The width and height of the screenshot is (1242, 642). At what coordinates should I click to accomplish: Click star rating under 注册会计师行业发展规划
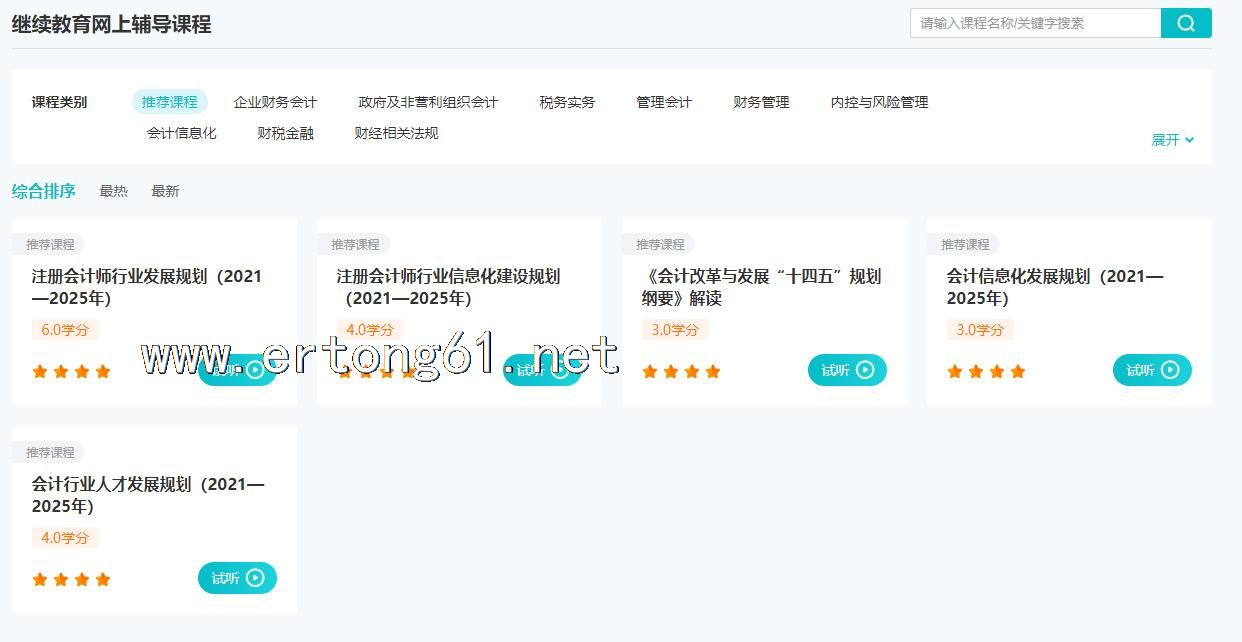pos(71,372)
